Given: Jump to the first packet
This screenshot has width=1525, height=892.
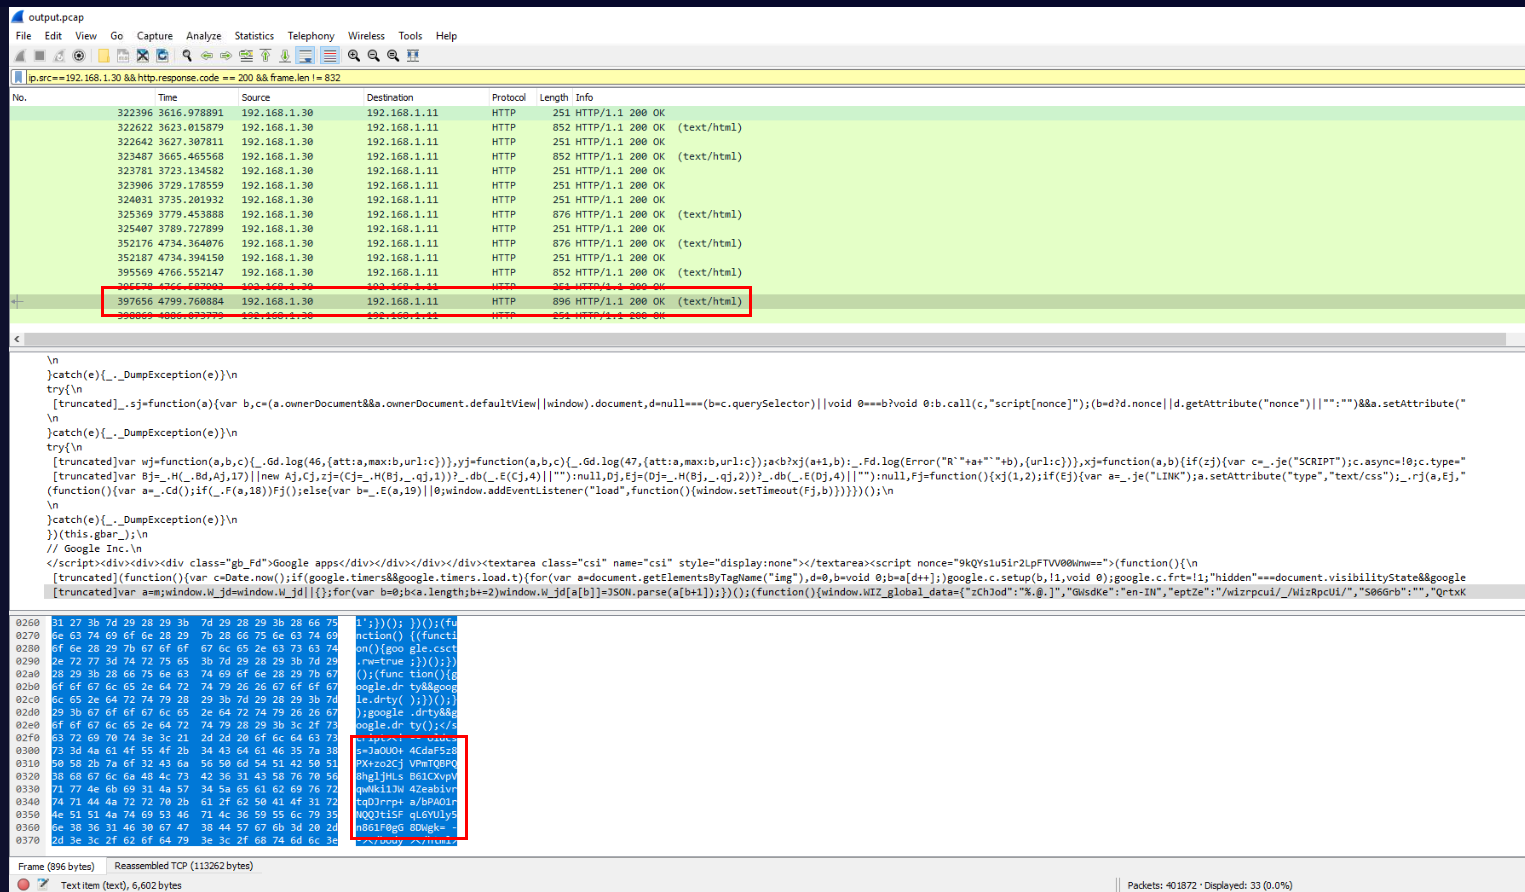Looking at the screenshot, I should (x=266, y=56).
